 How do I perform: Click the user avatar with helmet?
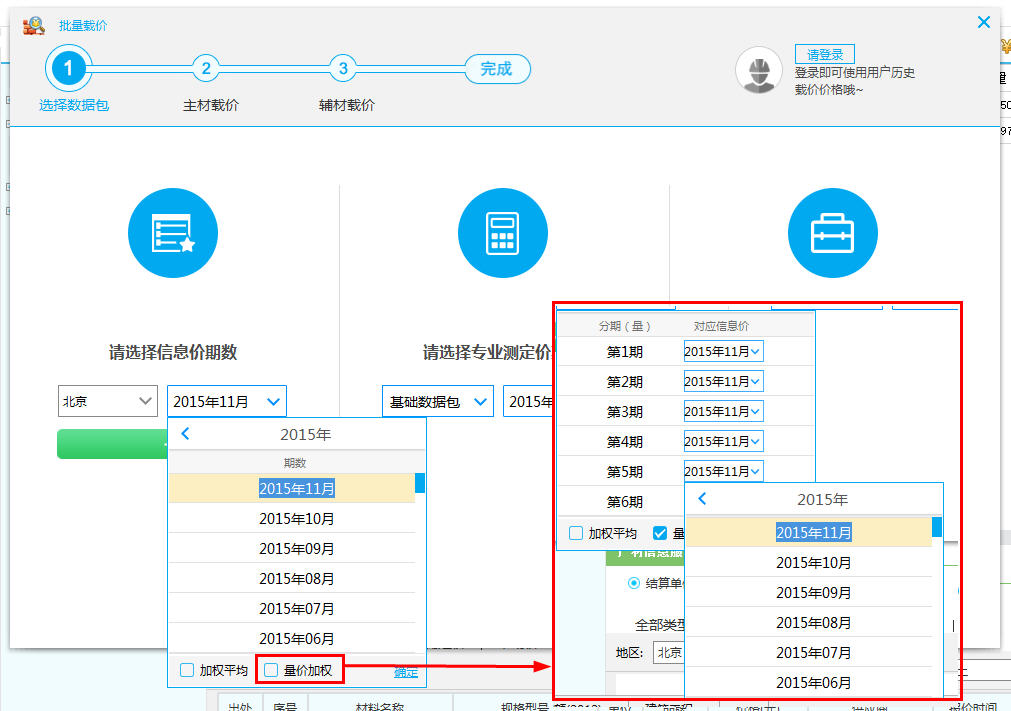759,71
